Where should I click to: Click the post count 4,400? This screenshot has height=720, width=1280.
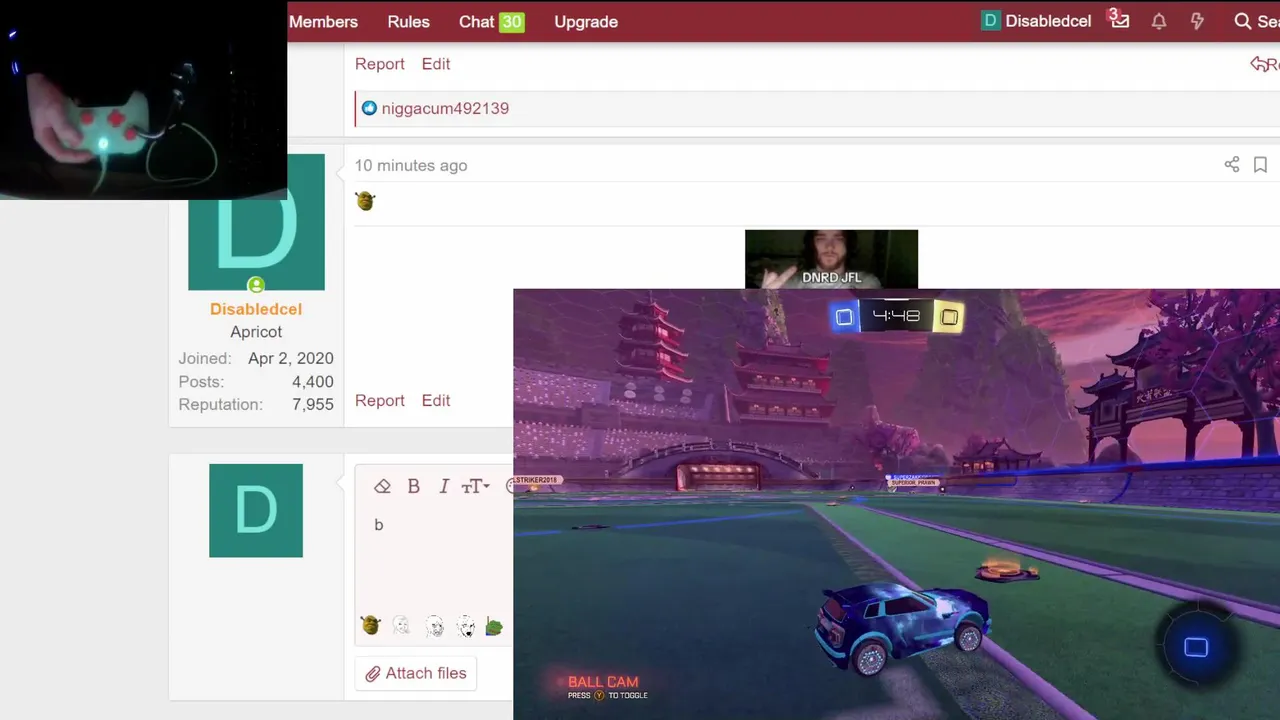pyautogui.click(x=313, y=381)
